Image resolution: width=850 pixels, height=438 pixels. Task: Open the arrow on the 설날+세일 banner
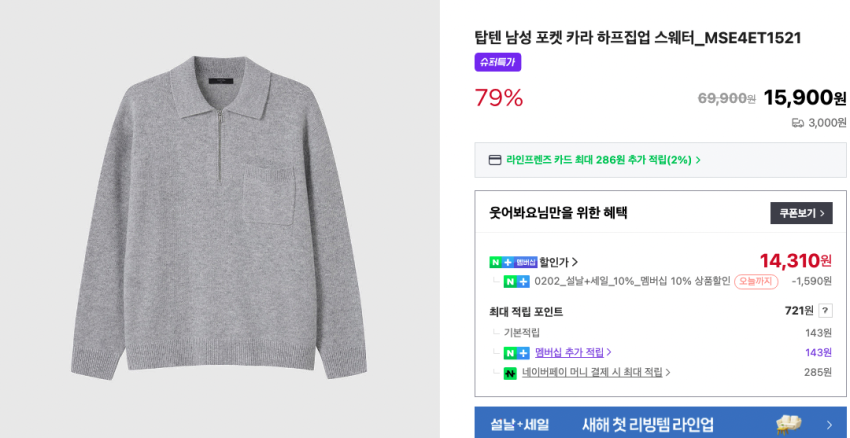(829, 424)
